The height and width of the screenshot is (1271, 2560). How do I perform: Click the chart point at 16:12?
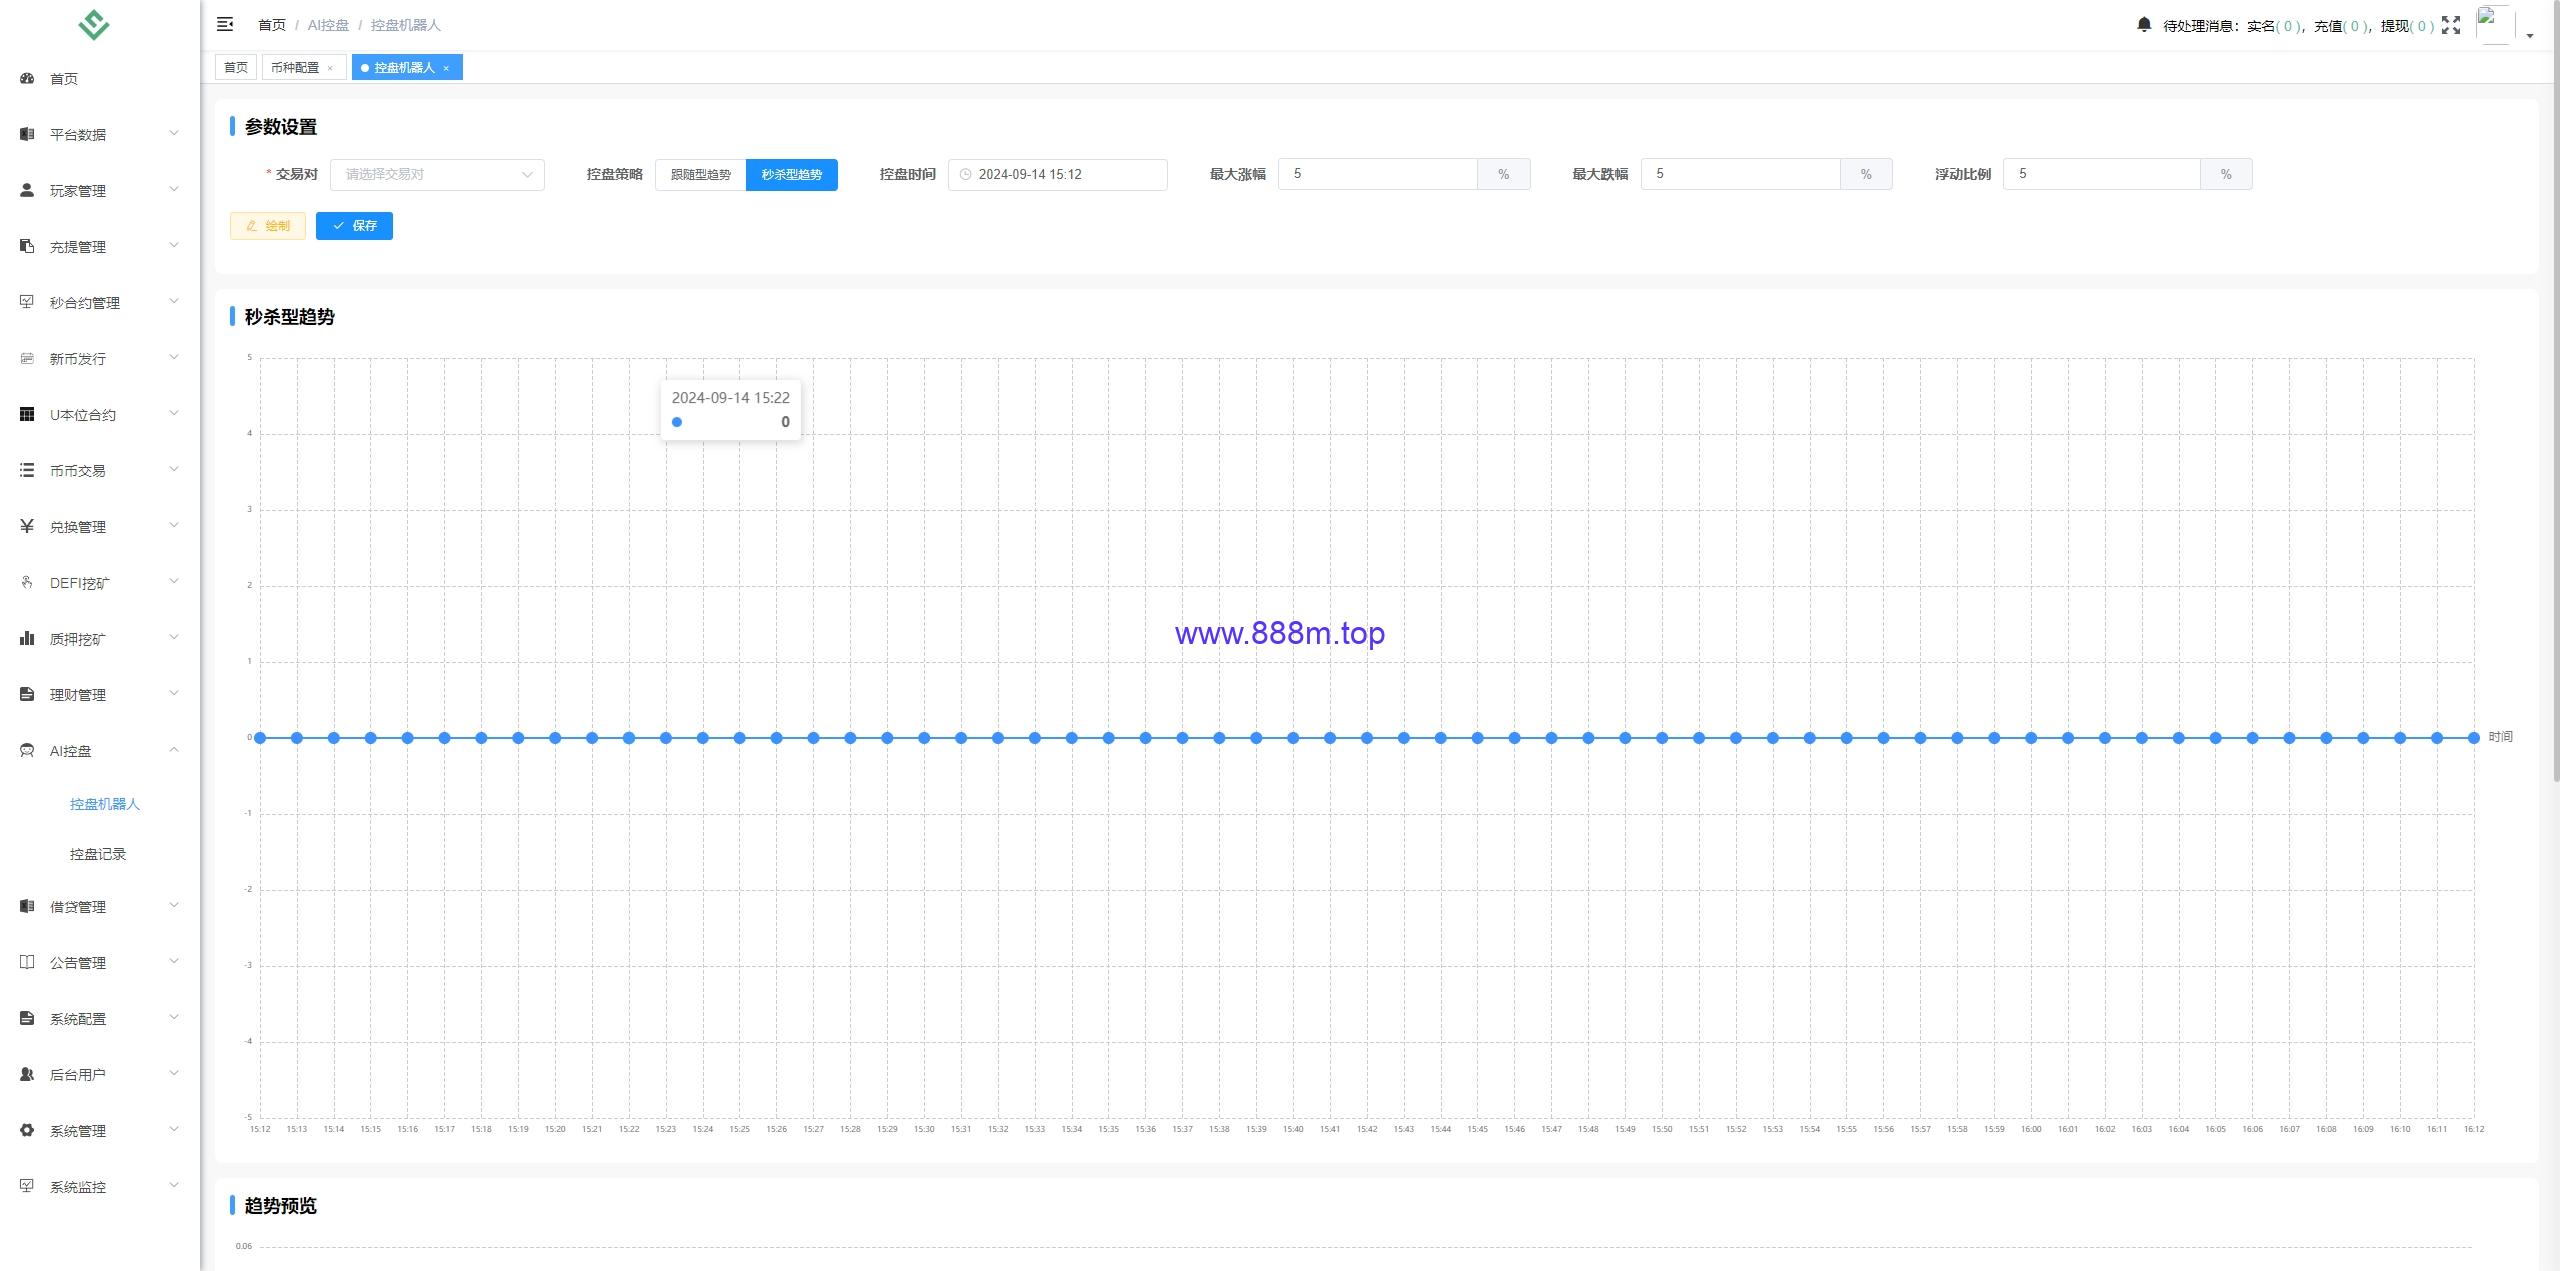click(x=2474, y=738)
